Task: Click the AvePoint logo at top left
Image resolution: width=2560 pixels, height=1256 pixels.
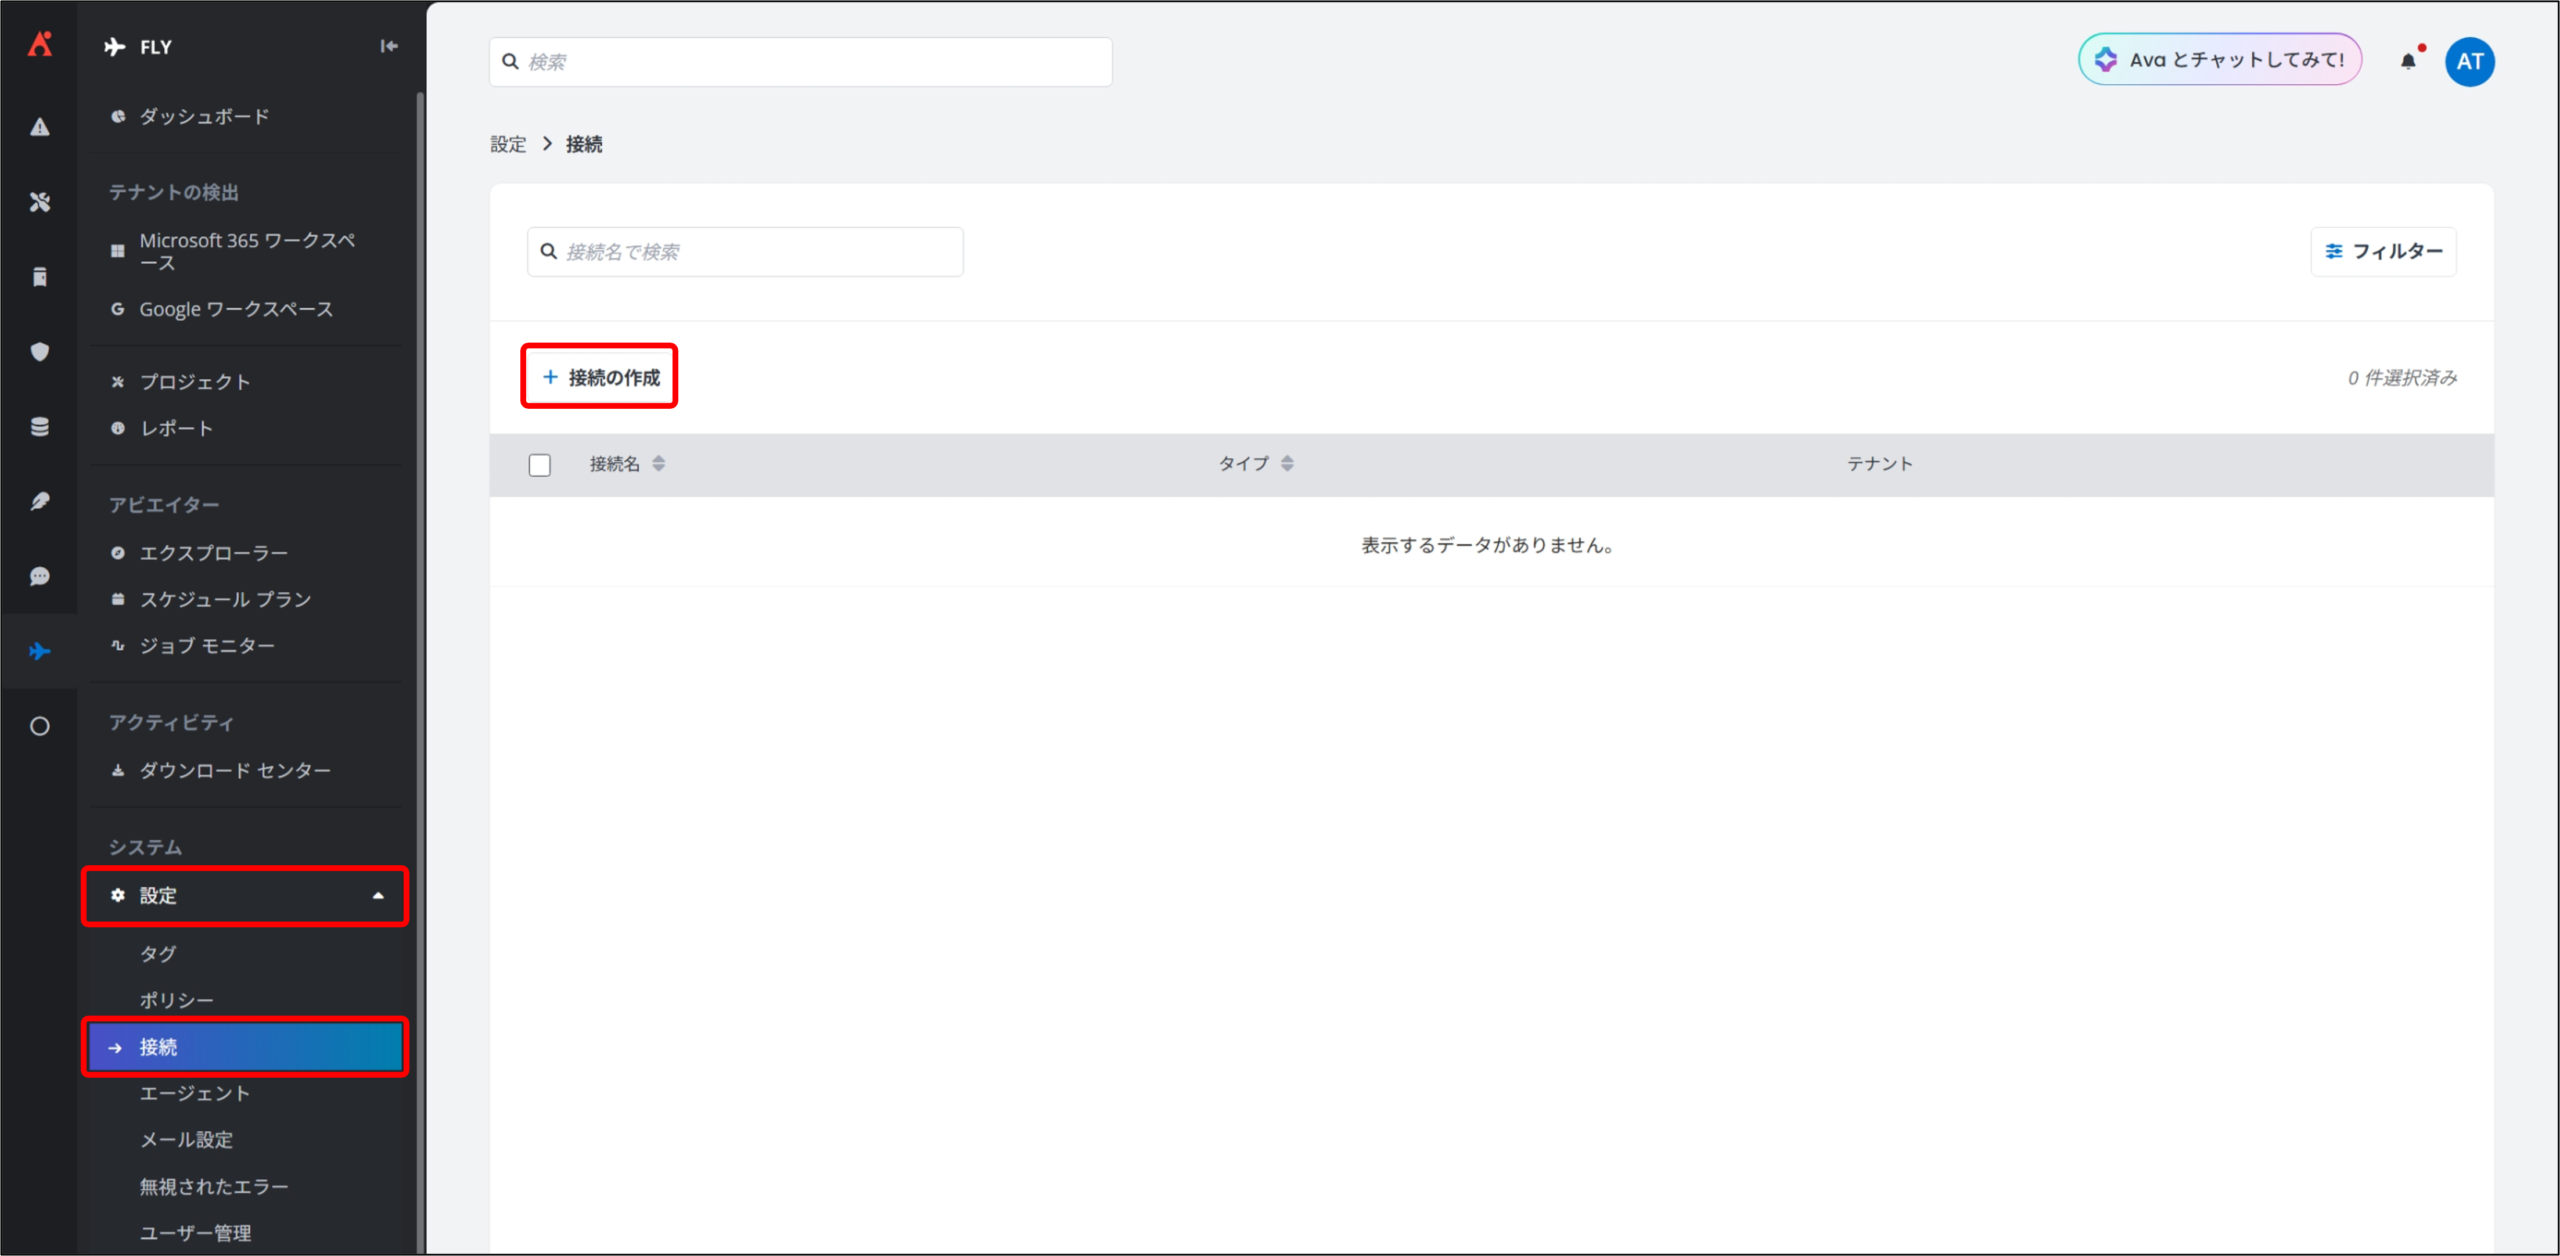Action: (x=40, y=44)
